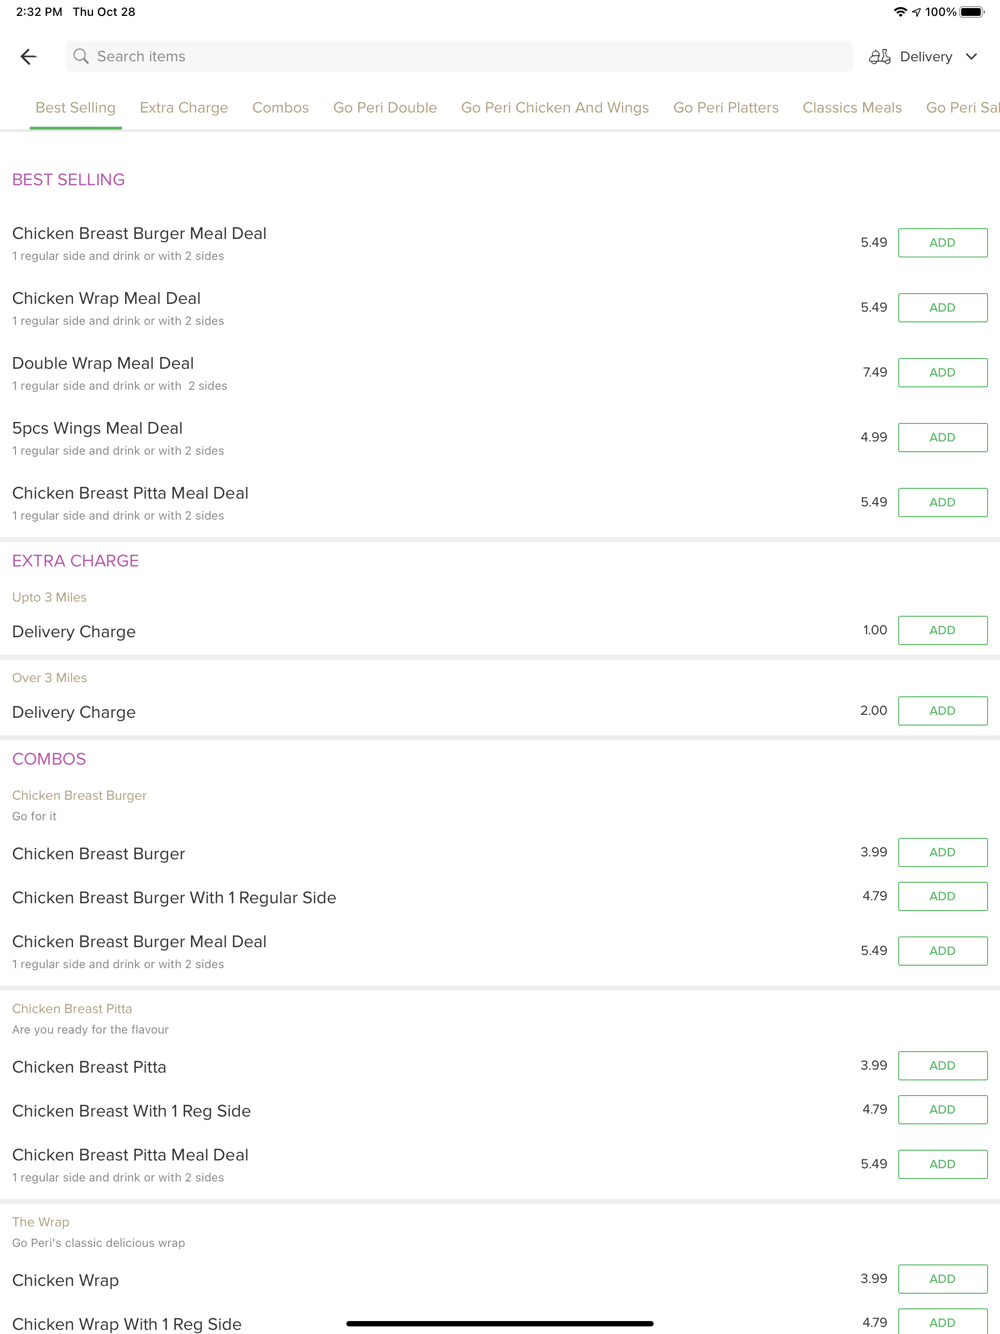Switch to the Extra Charge tab
The image size is (1000, 1334).
click(184, 108)
